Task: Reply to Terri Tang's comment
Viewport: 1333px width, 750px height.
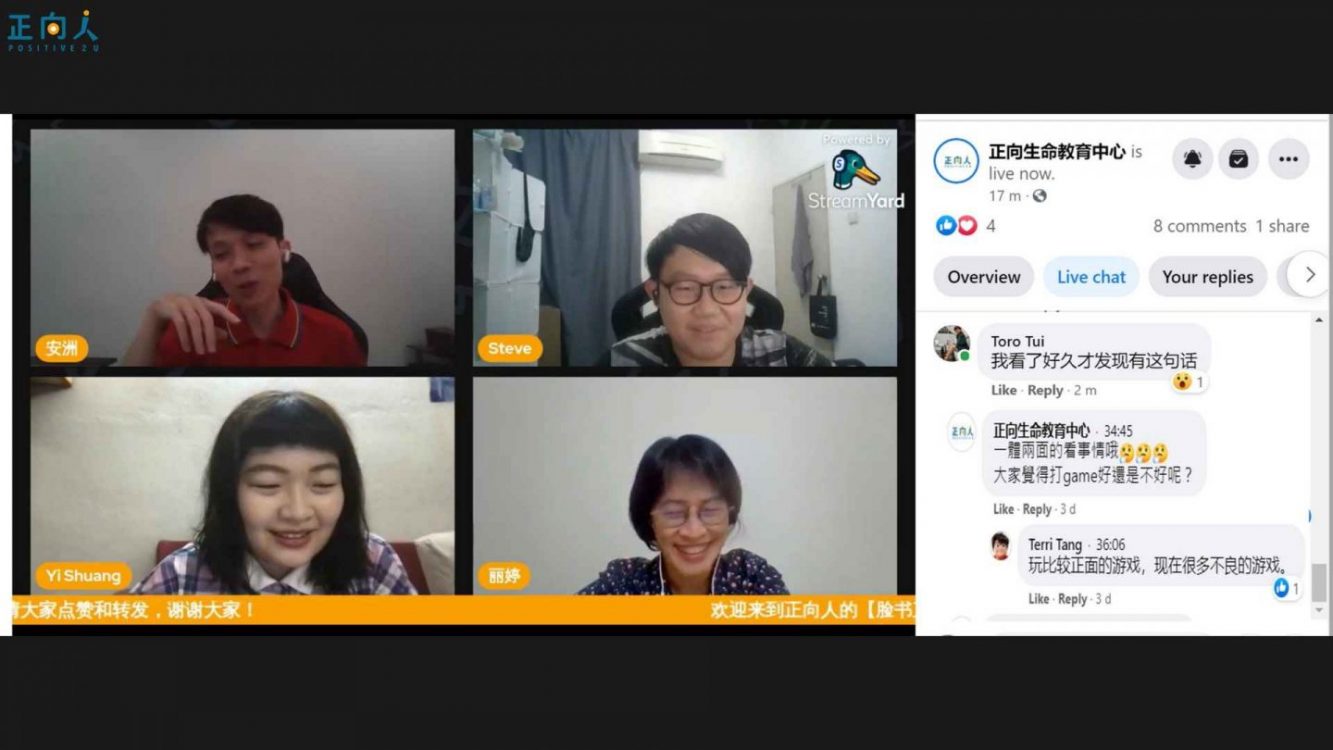Action: (x=1072, y=599)
